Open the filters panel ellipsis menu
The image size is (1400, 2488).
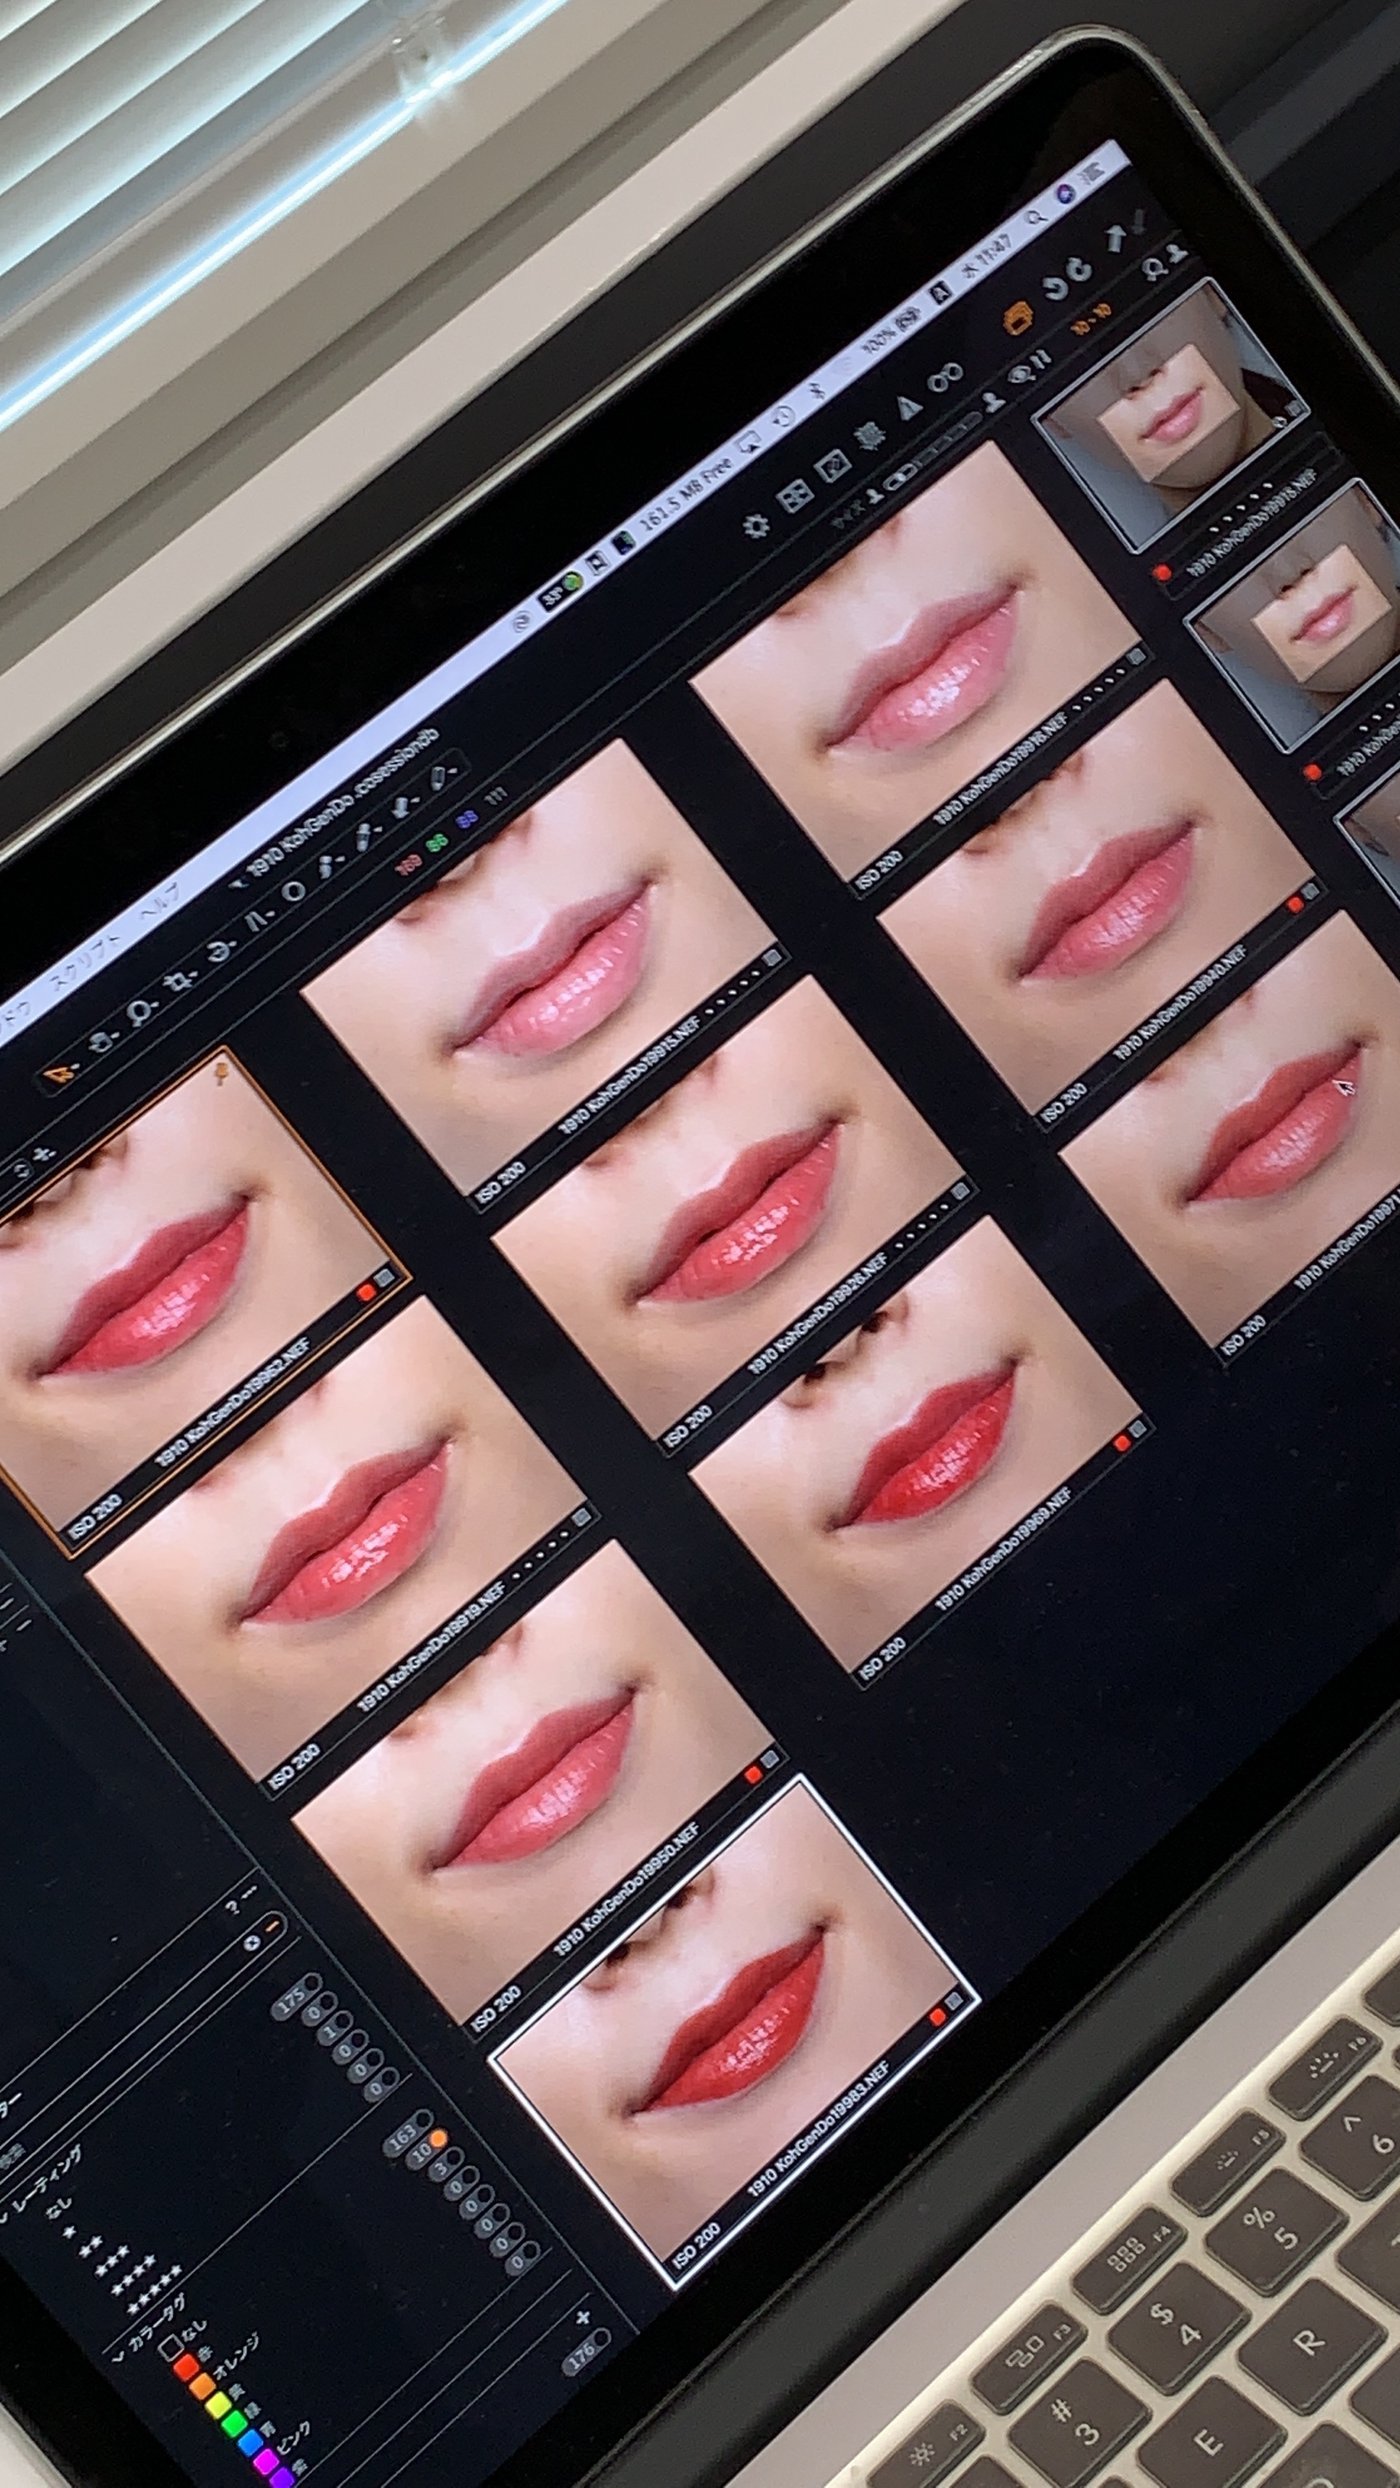pos(247,1894)
